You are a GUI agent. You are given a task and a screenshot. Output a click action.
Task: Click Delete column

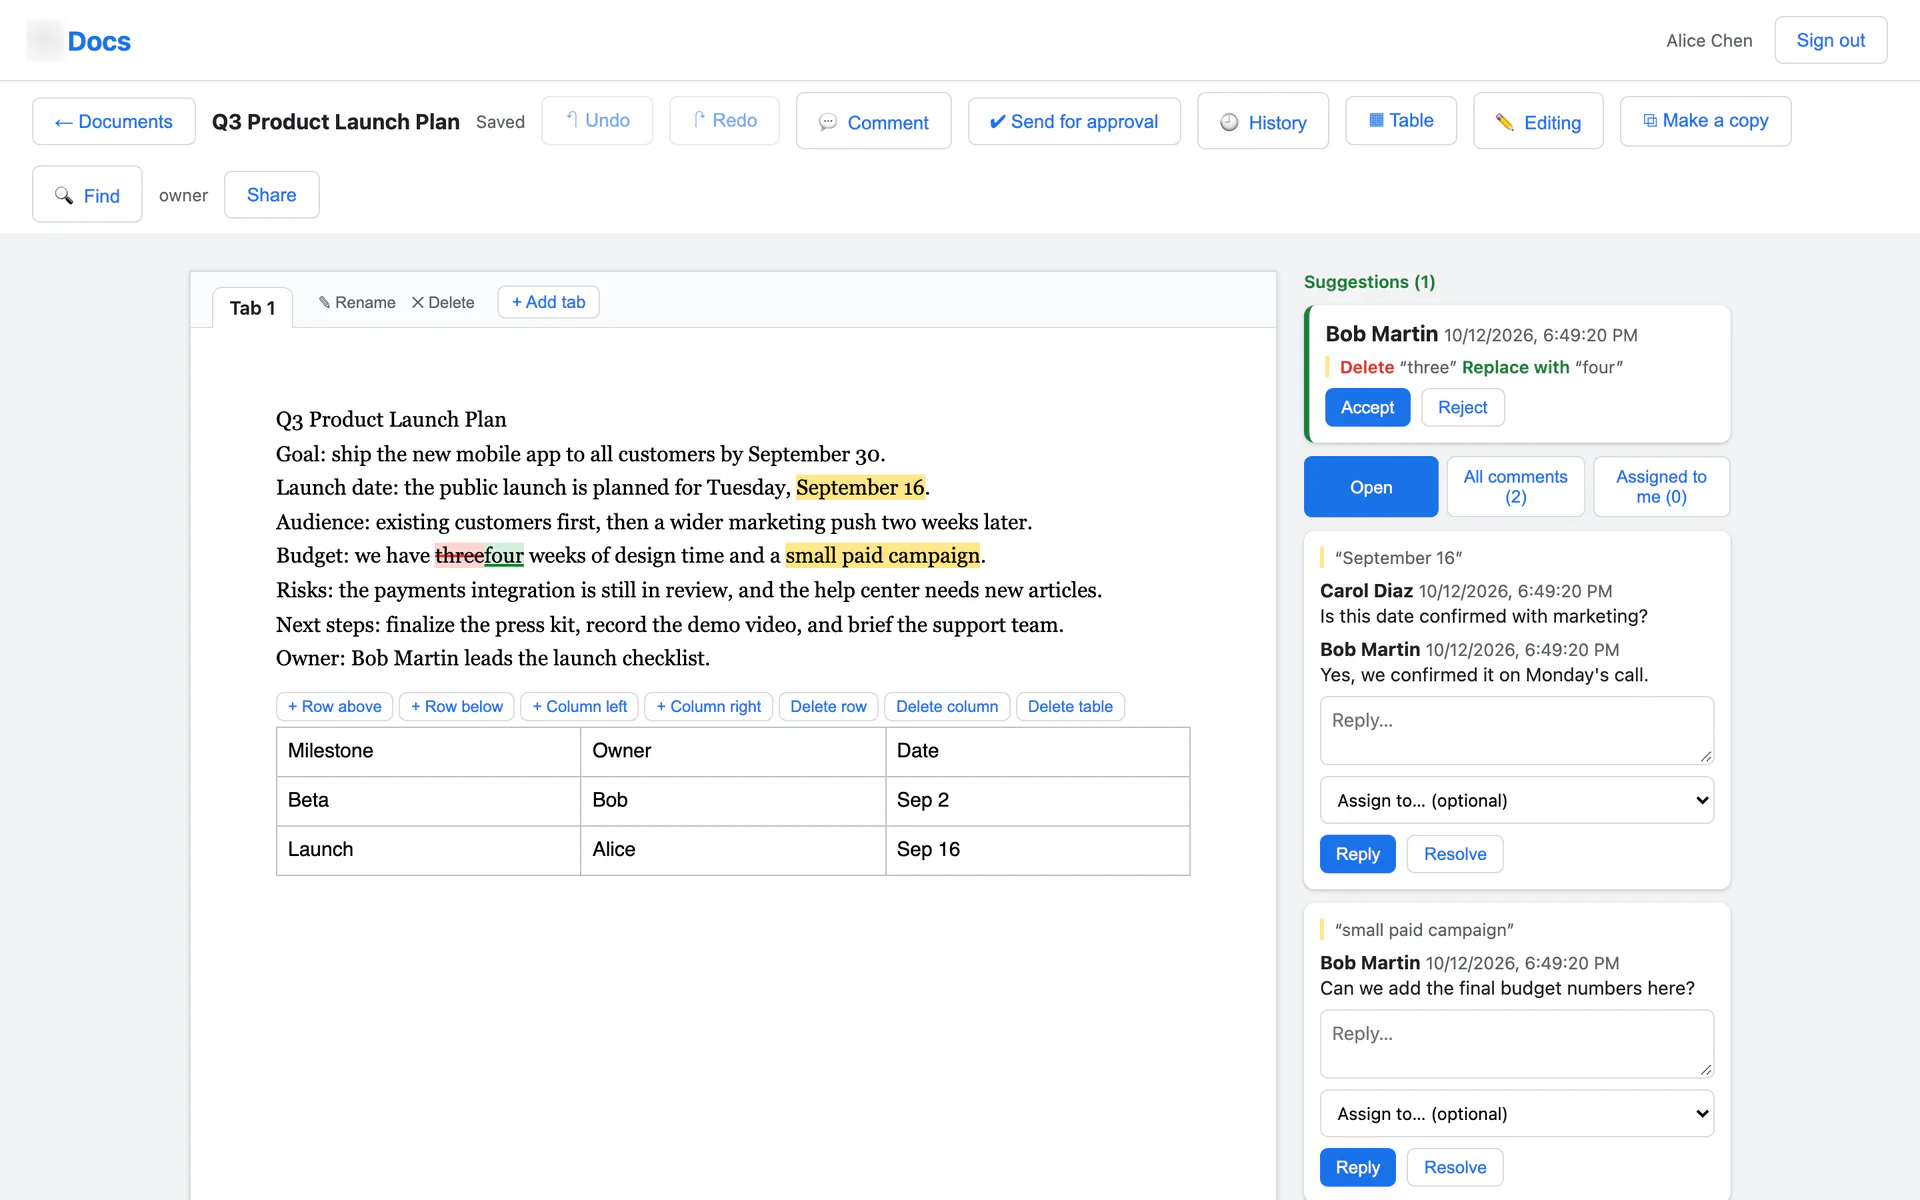click(x=947, y=706)
